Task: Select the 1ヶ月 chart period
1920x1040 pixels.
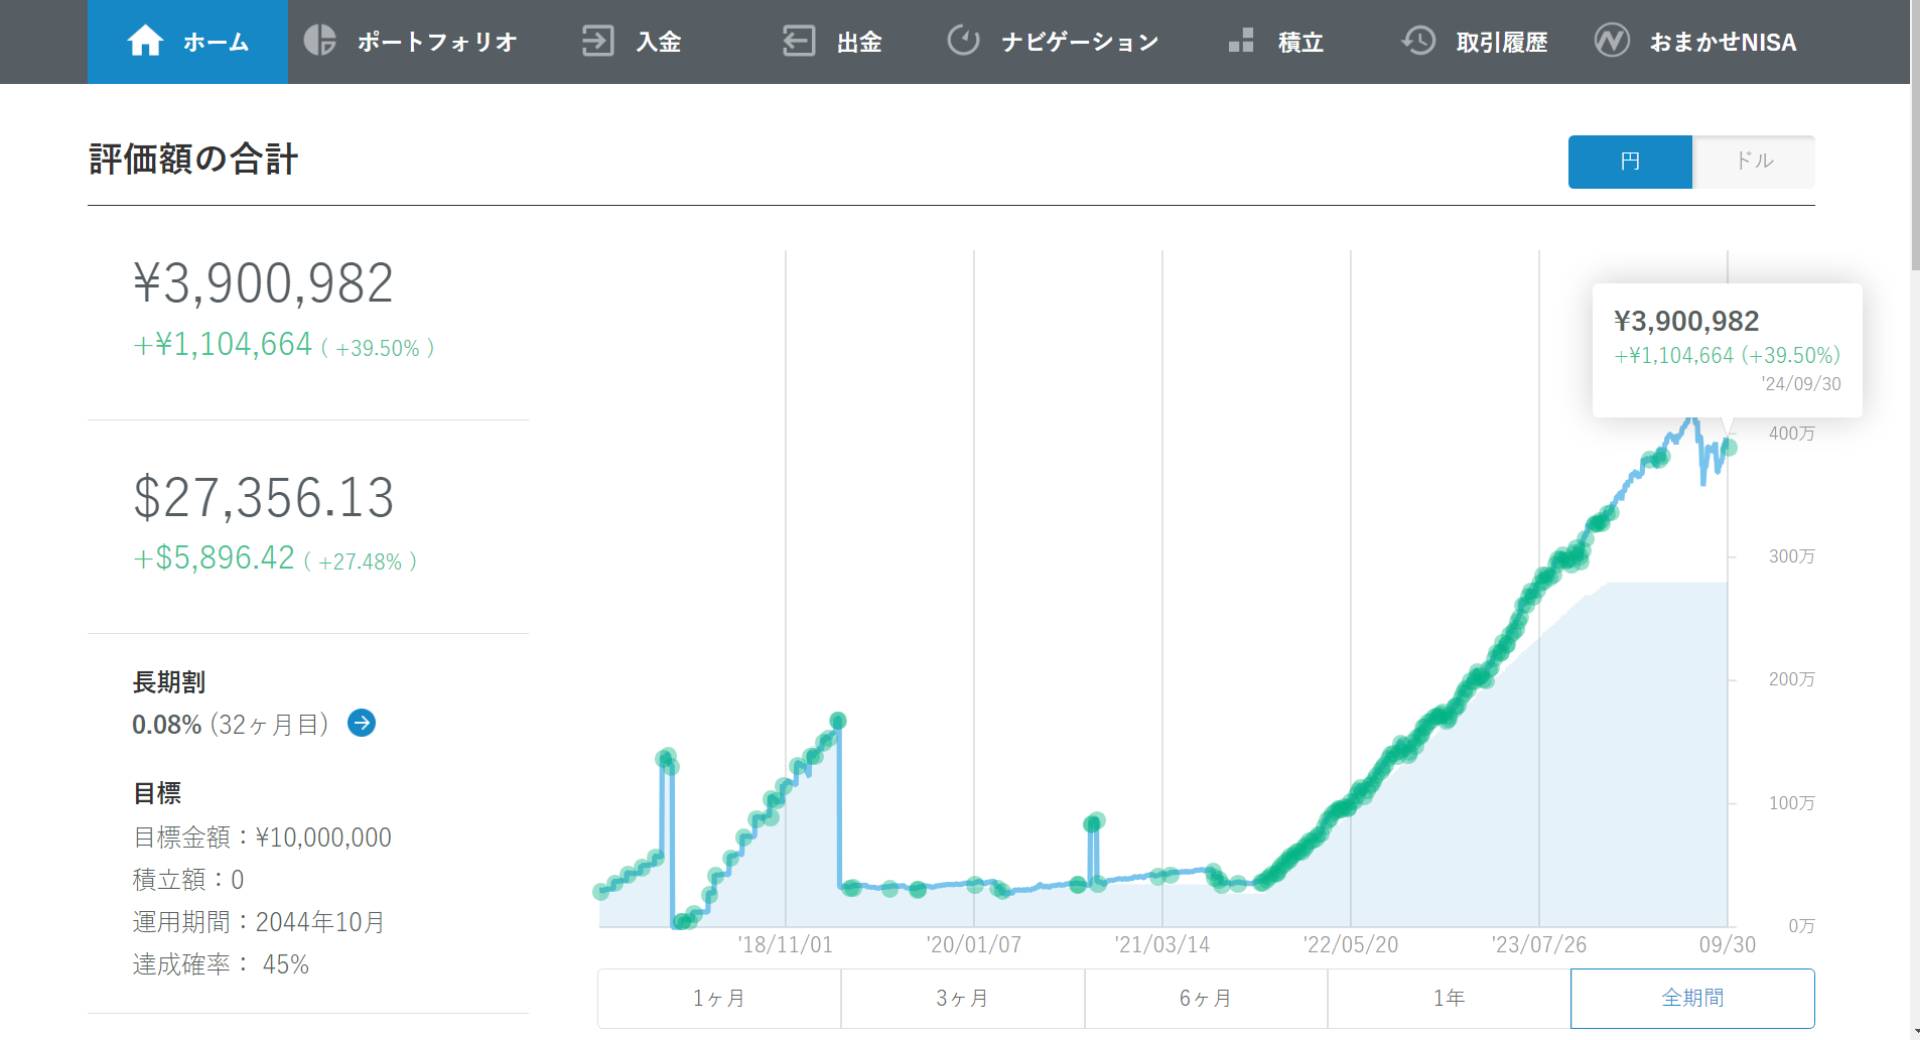Action: pos(719,998)
